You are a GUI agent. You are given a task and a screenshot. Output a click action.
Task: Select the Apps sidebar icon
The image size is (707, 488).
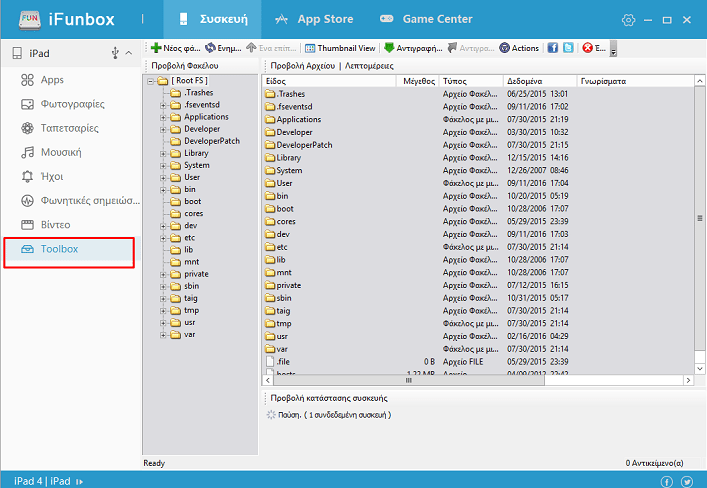coord(28,80)
